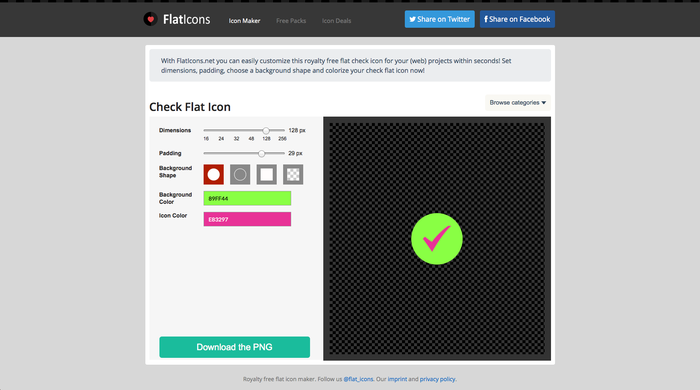Viewport: 700px width, 390px height.
Task: Click the Check Flat Icon heading
Action: tap(190, 107)
